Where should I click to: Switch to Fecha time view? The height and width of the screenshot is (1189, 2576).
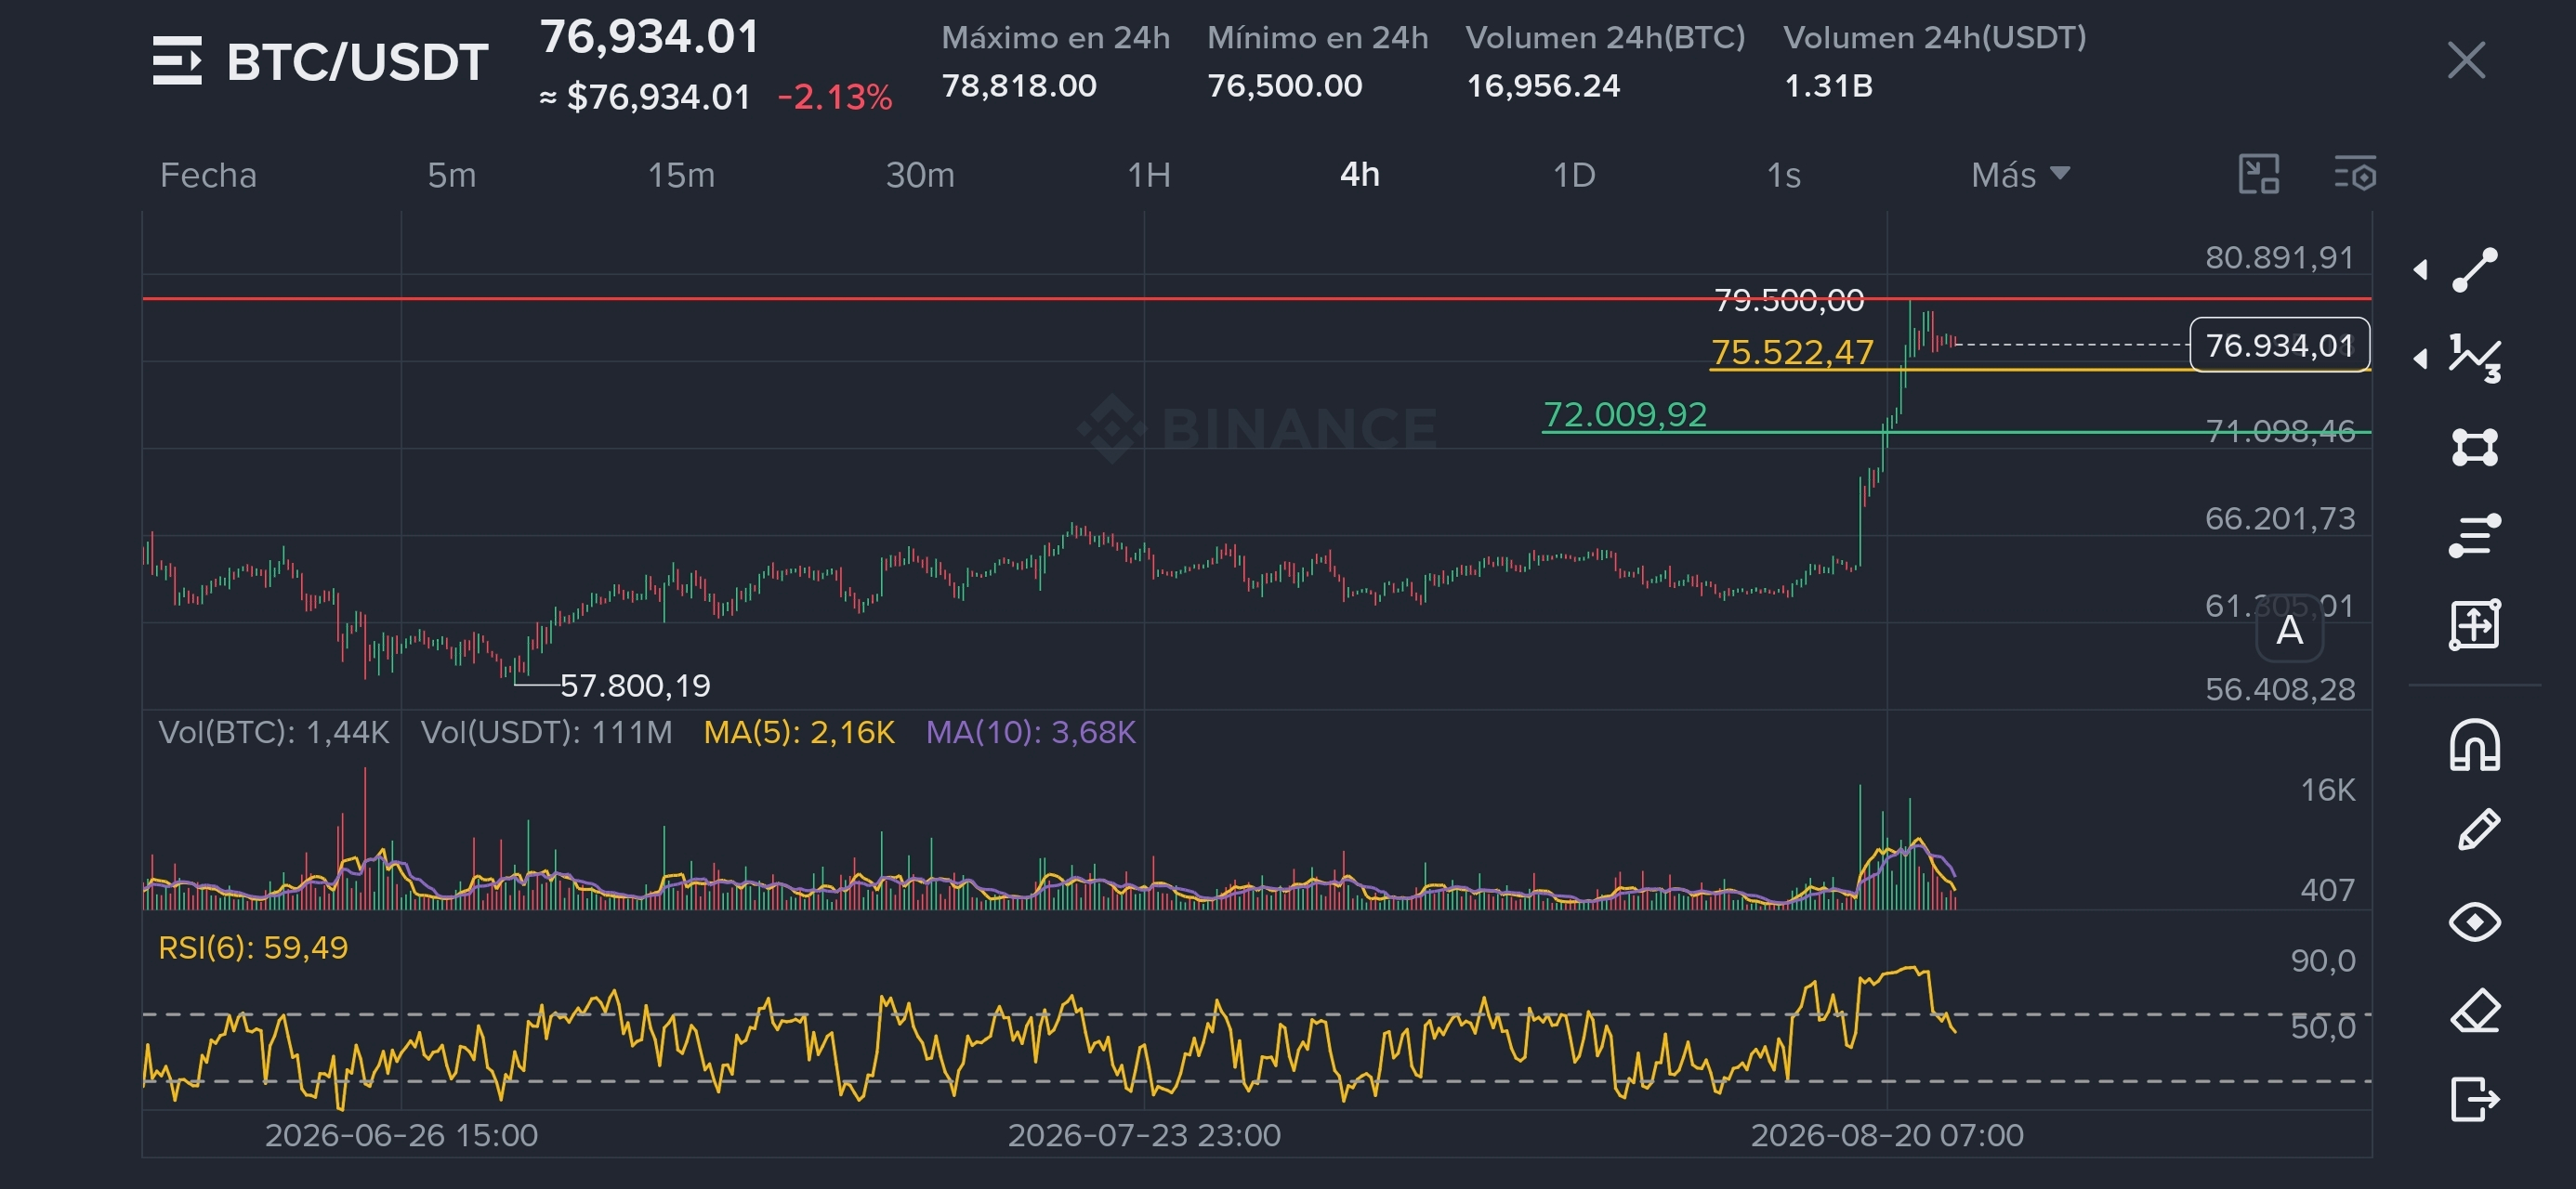pos(208,175)
